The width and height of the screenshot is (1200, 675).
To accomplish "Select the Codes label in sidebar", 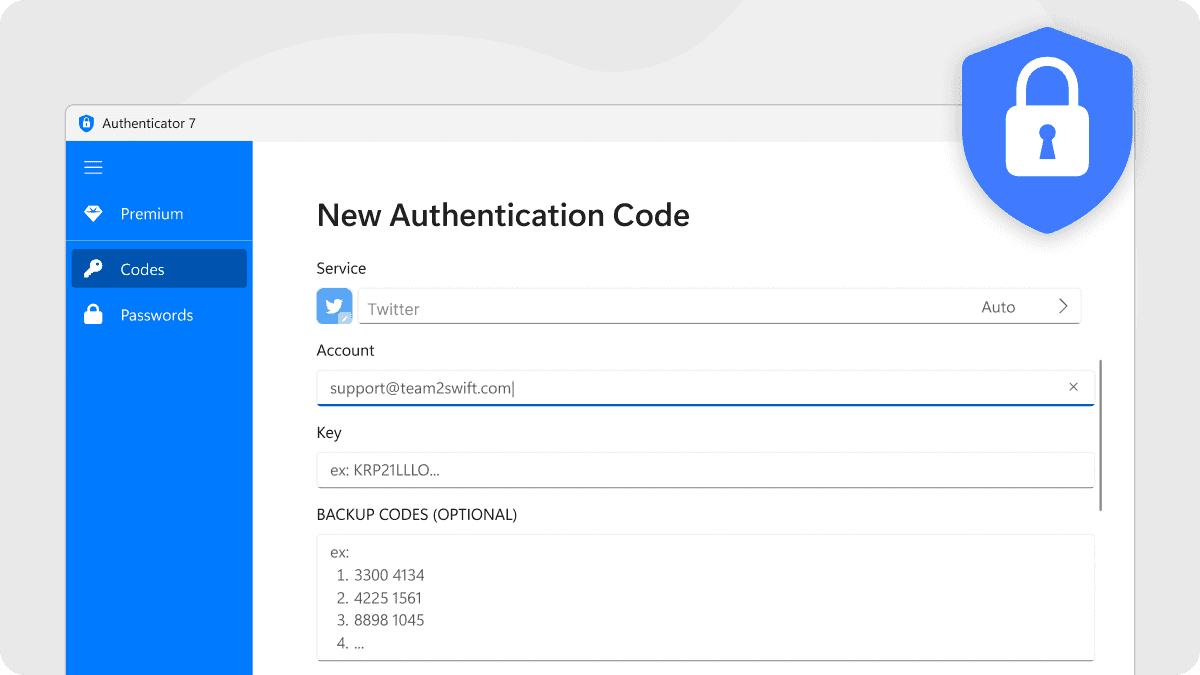I will coord(142,269).
